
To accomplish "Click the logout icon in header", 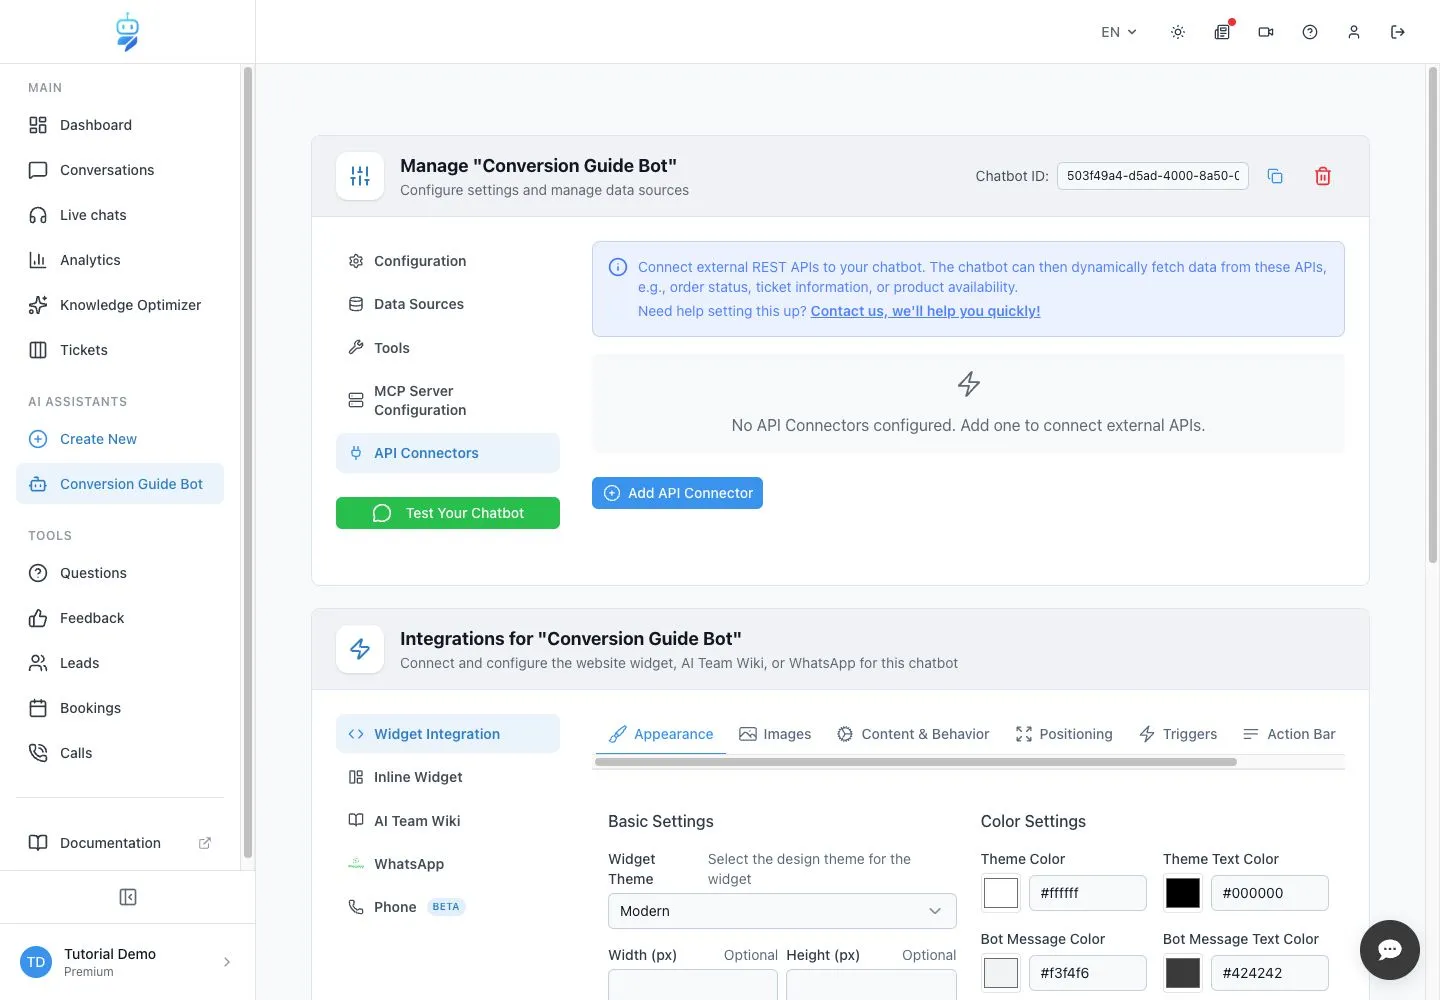I will coord(1398,32).
